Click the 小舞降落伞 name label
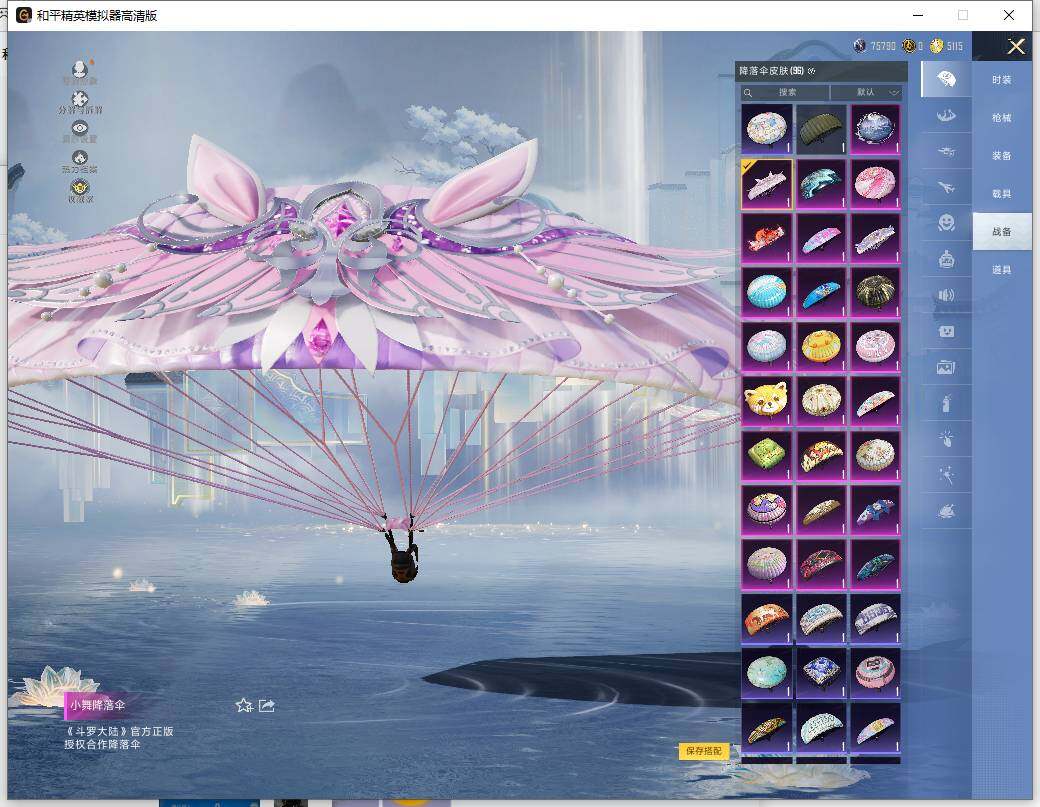 (x=98, y=706)
